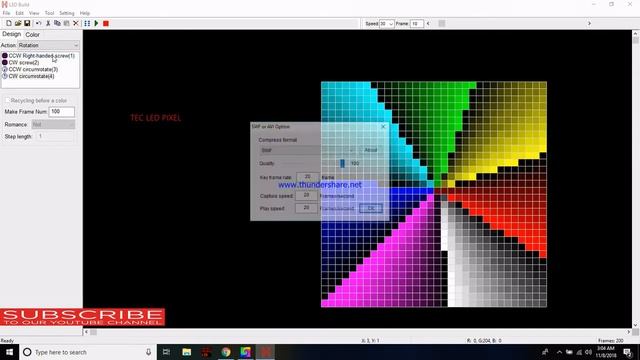Create a new file from toolbar
The height and width of the screenshot is (360, 640).
point(9,23)
